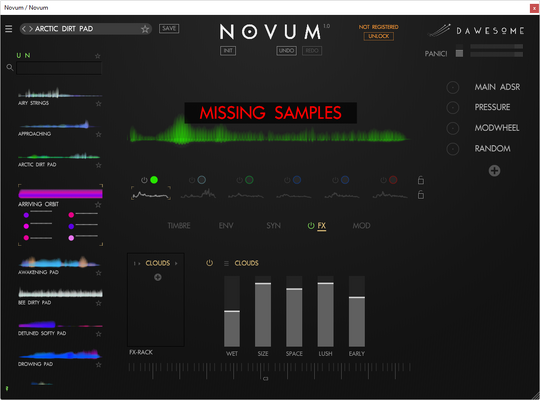Star the Airy Strings preset

[98, 104]
